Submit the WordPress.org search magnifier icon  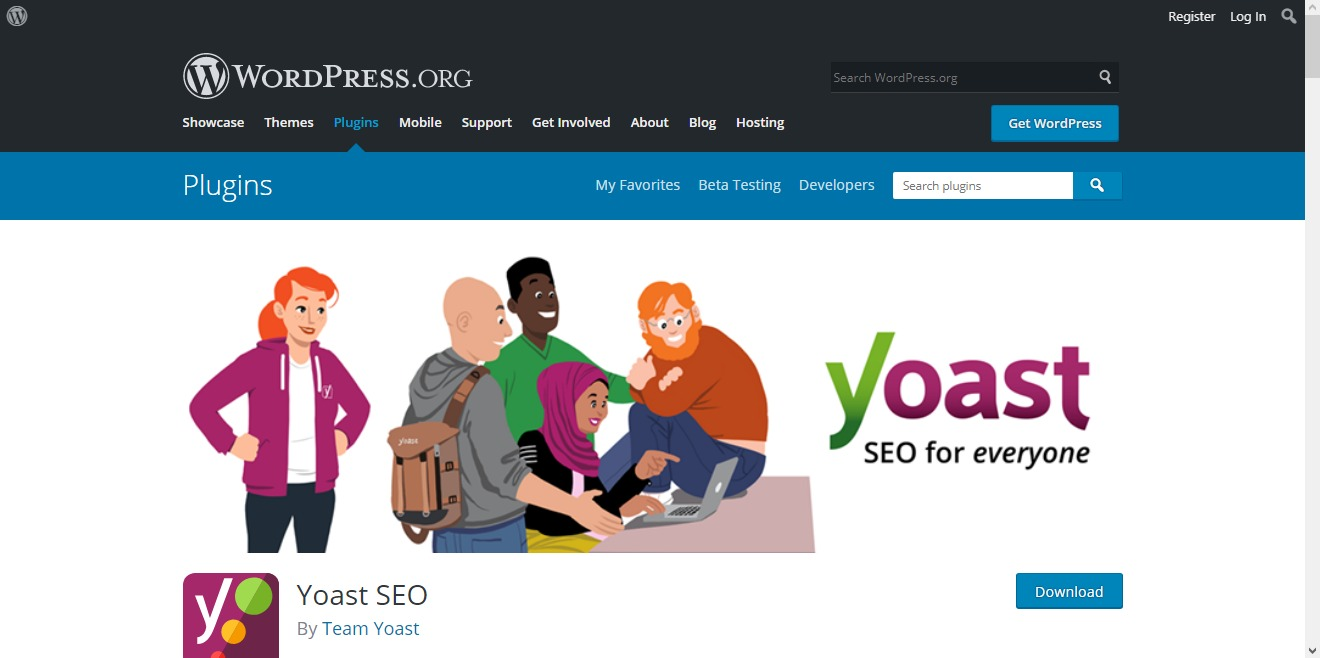(x=1105, y=77)
